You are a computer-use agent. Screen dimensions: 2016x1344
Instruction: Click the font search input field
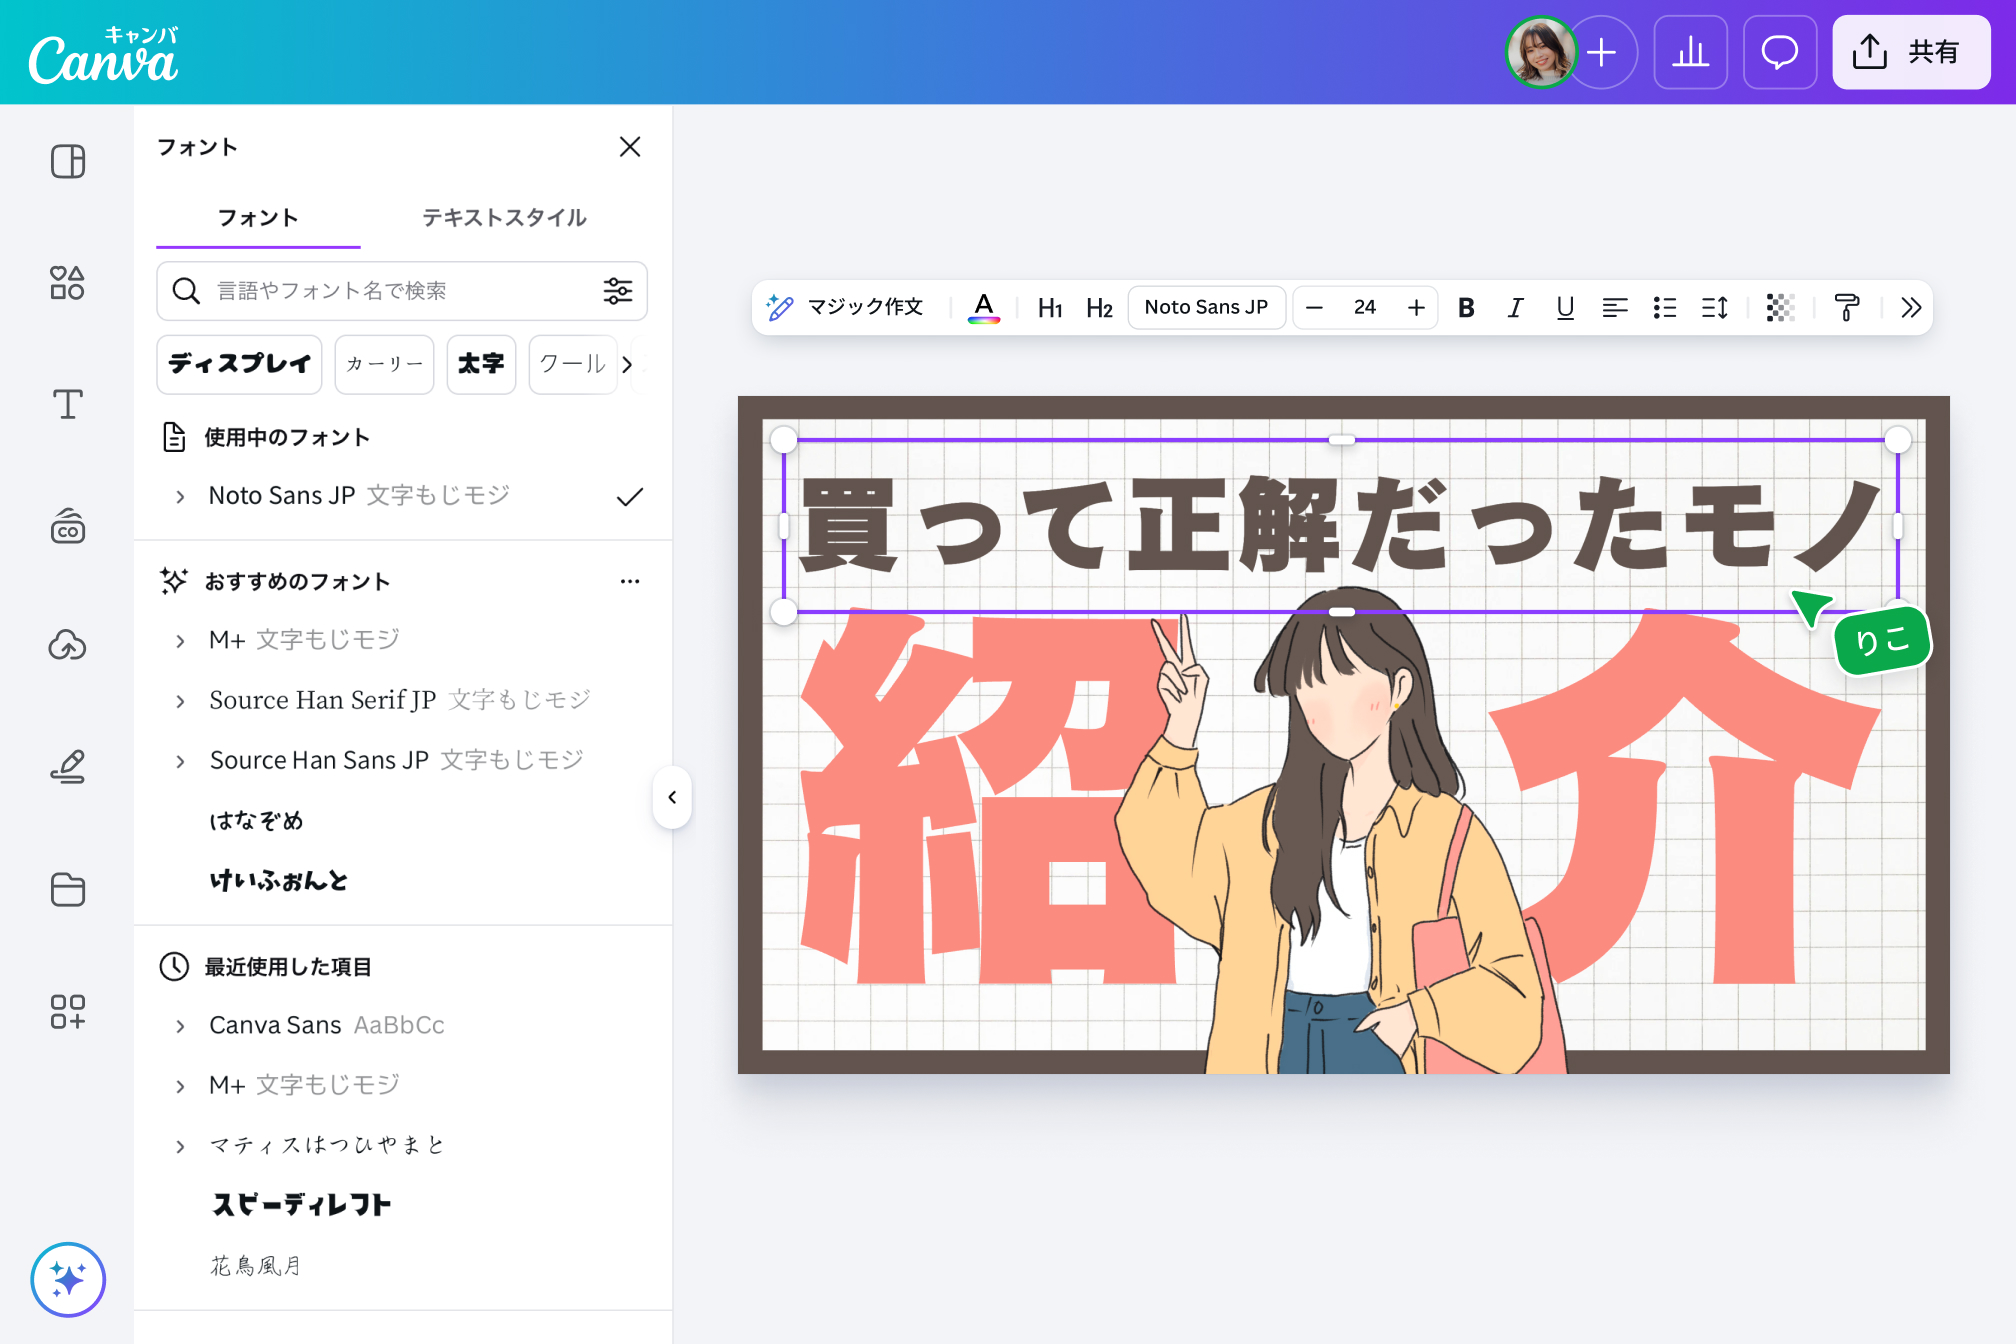(402, 291)
